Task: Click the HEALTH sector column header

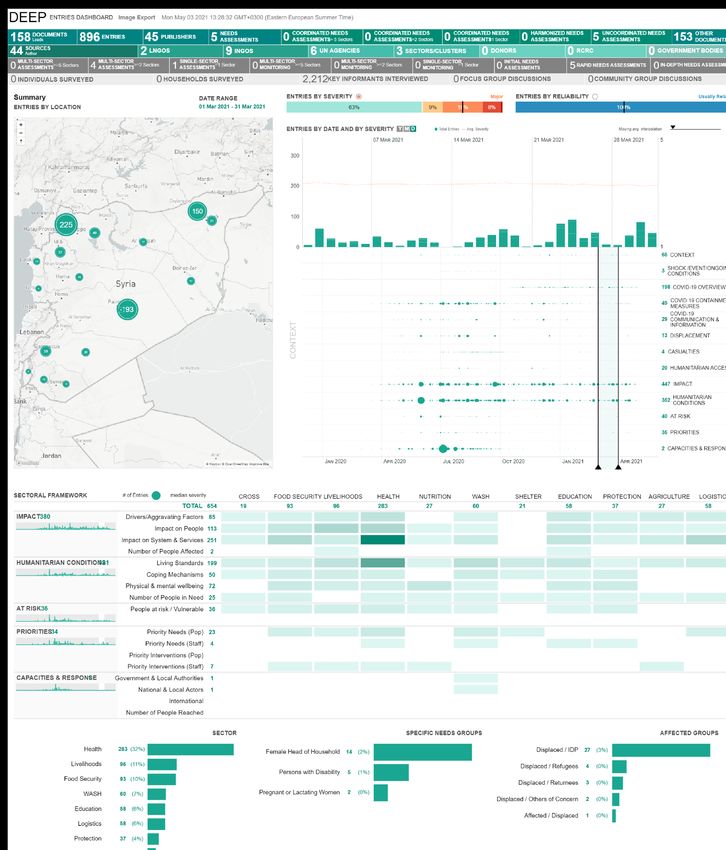Action: coord(388,497)
